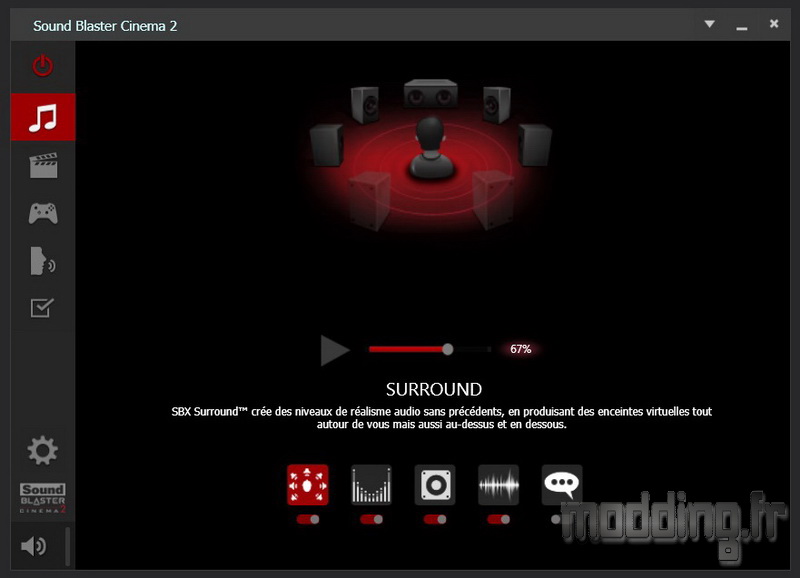800x578 pixels.
Task: Open the Voice profile head icon
Action: point(43,261)
